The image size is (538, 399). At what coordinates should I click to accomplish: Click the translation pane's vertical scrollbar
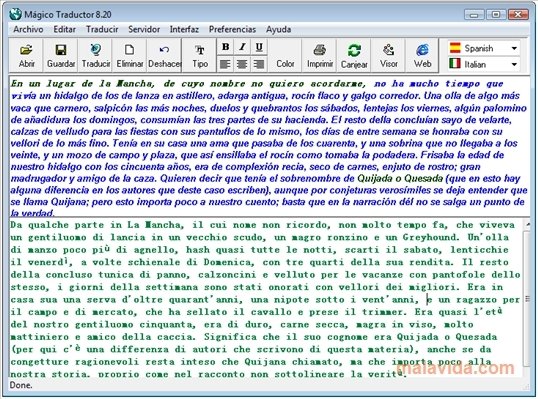[x=527, y=298]
